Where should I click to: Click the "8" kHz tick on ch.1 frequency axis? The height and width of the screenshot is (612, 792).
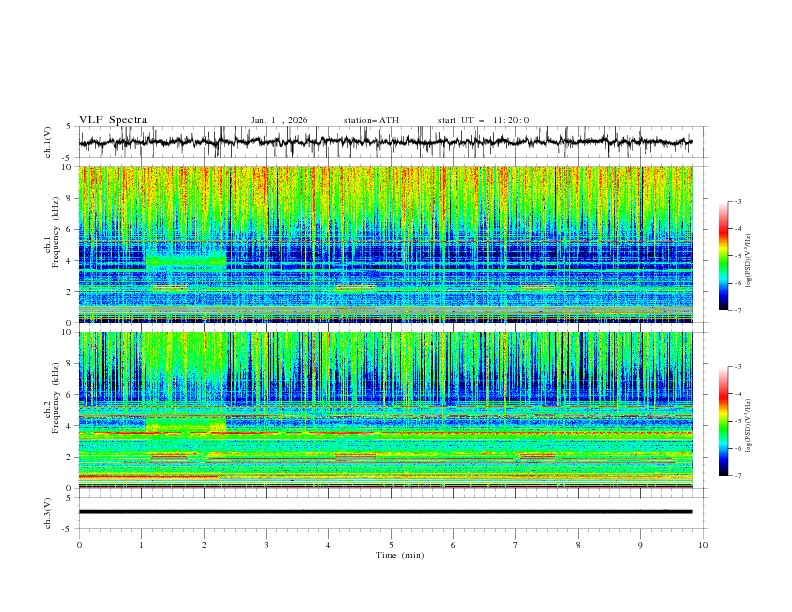click(71, 198)
